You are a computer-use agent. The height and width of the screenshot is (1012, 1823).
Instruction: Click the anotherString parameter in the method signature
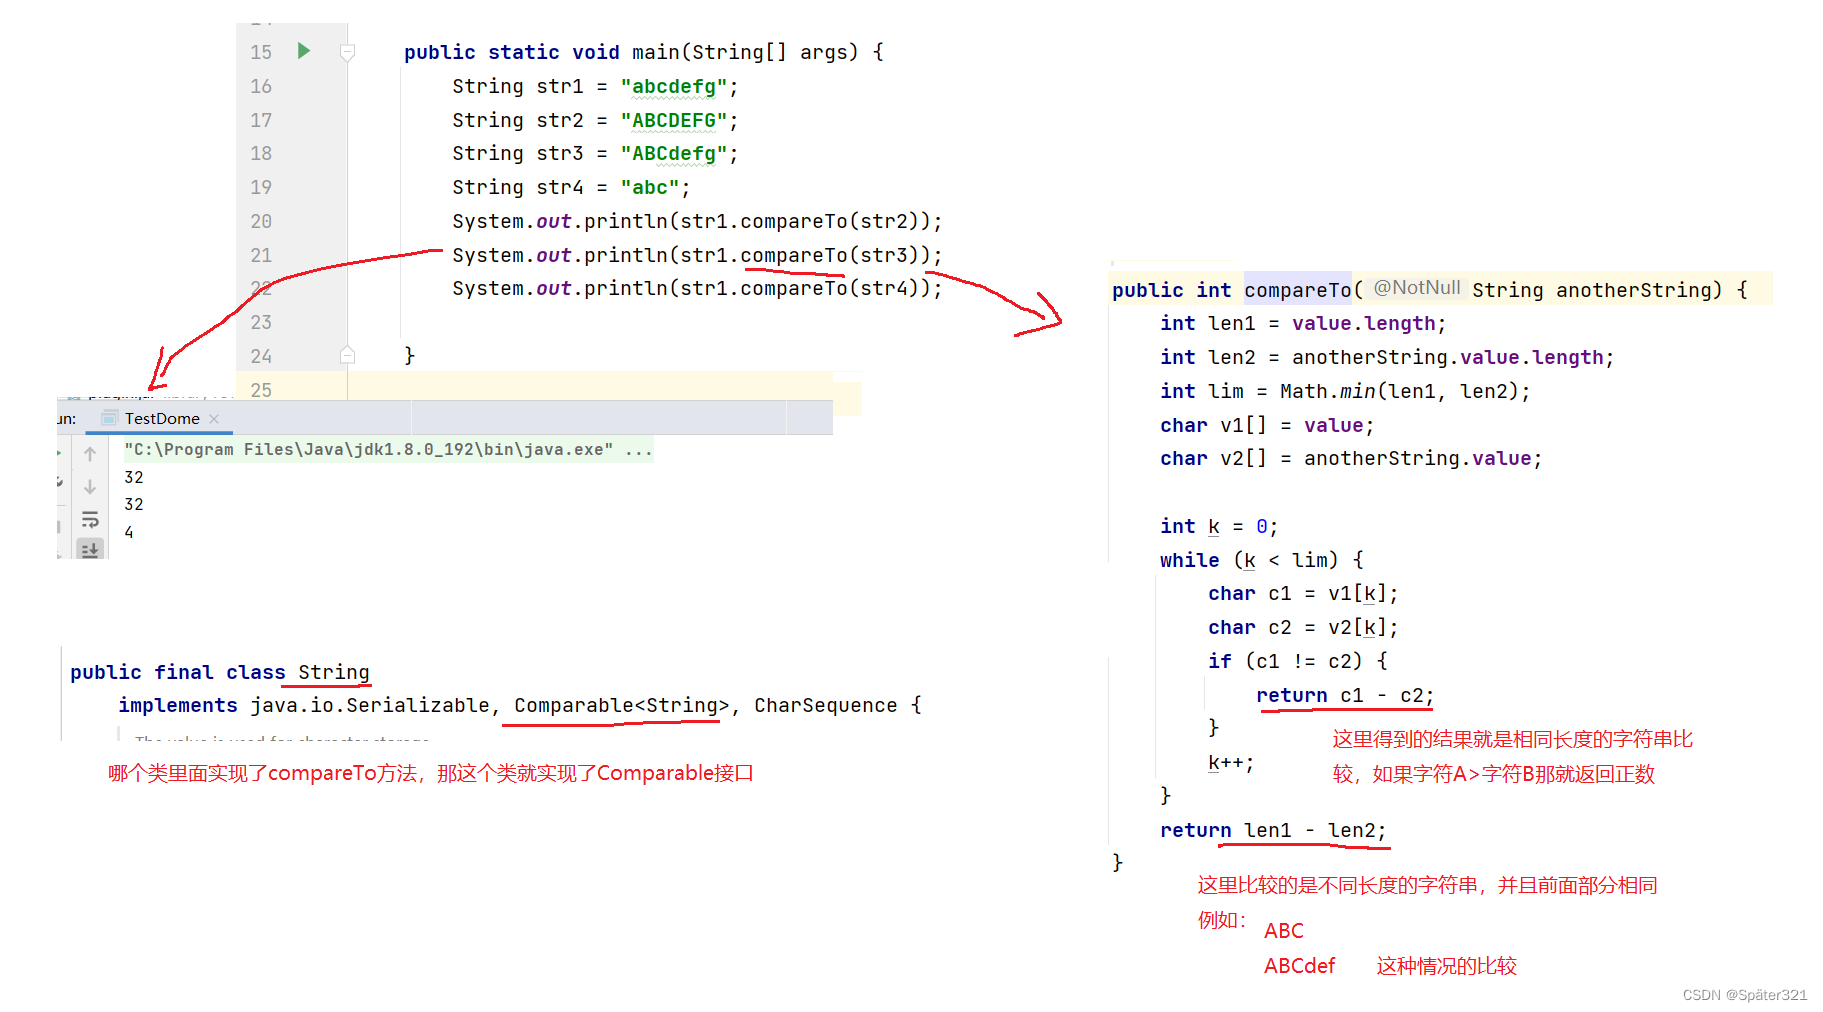point(1634,290)
